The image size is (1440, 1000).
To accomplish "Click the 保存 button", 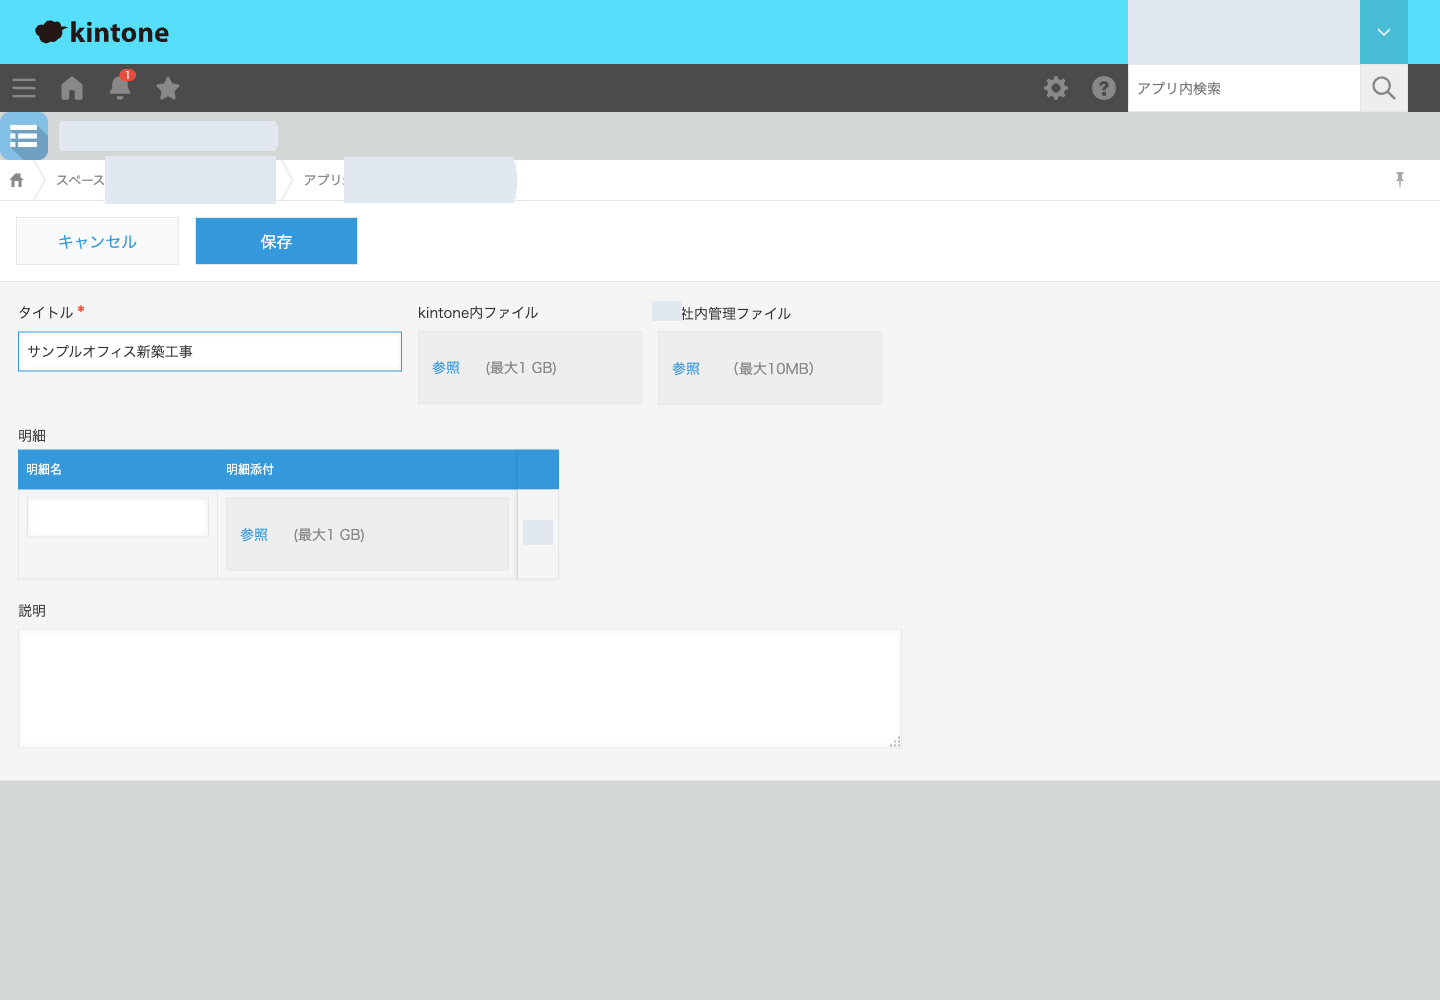I will click(276, 241).
